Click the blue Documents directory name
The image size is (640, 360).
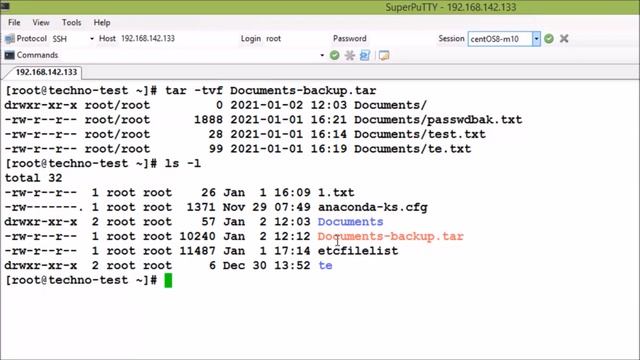point(351,222)
